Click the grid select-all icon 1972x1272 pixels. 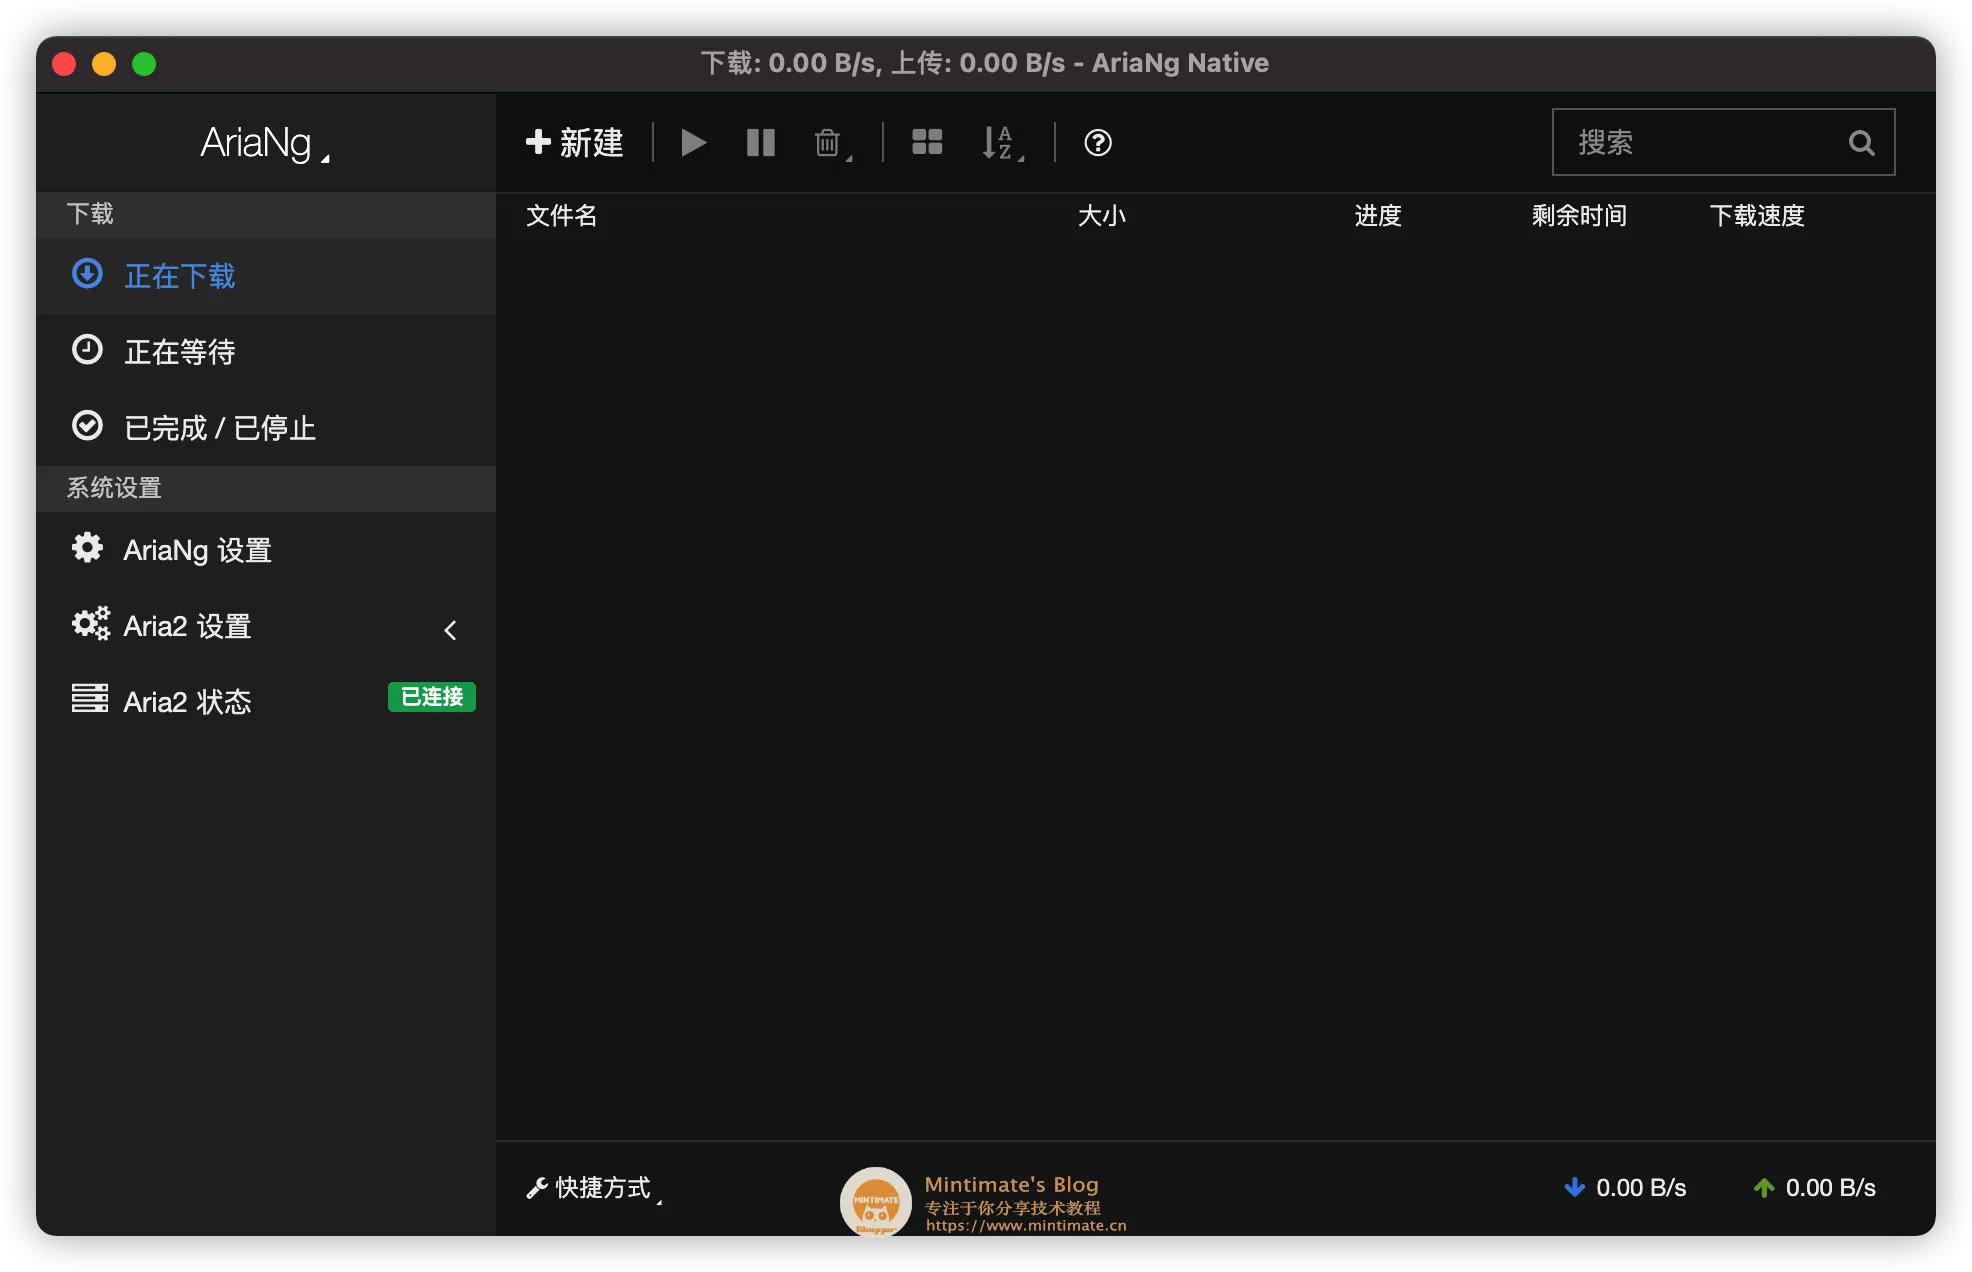[927, 143]
